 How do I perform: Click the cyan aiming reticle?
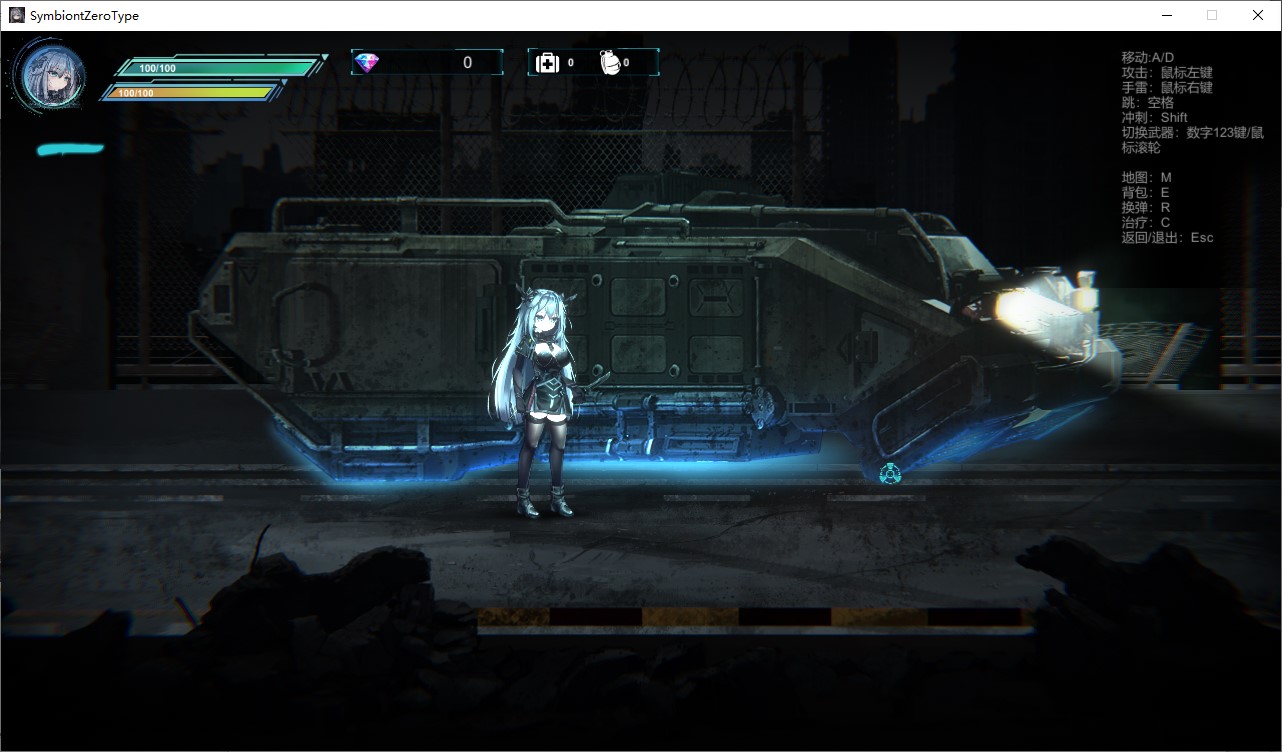pos(889,474)
